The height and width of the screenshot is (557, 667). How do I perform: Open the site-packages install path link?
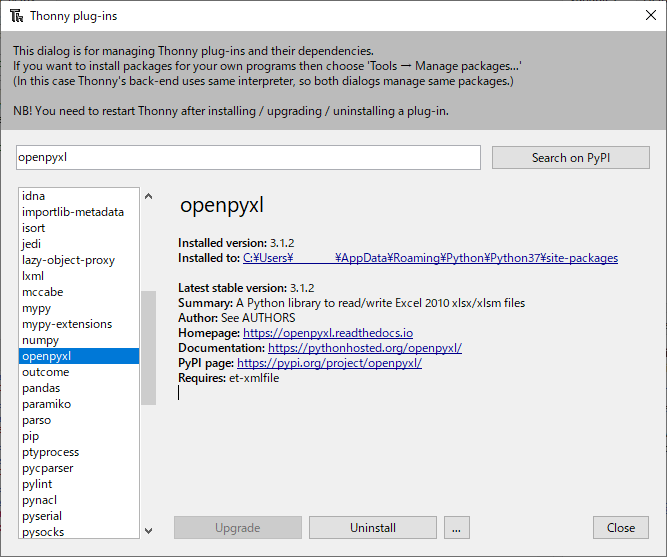[430, 258]
